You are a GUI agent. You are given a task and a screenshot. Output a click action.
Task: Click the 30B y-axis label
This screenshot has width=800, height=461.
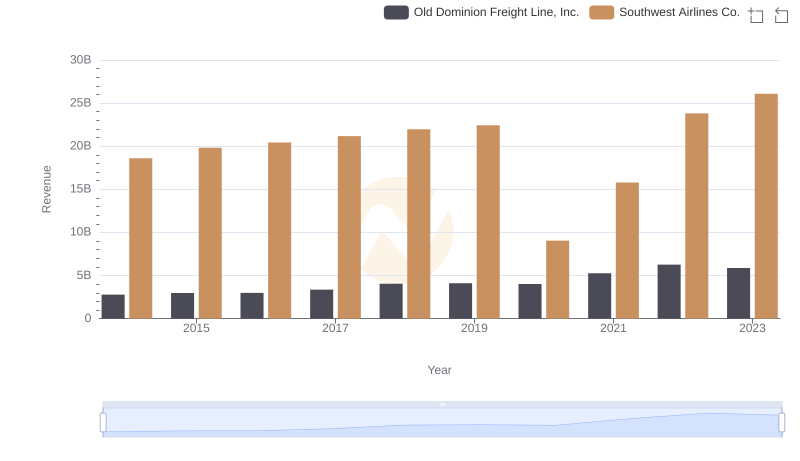[81, 60]
